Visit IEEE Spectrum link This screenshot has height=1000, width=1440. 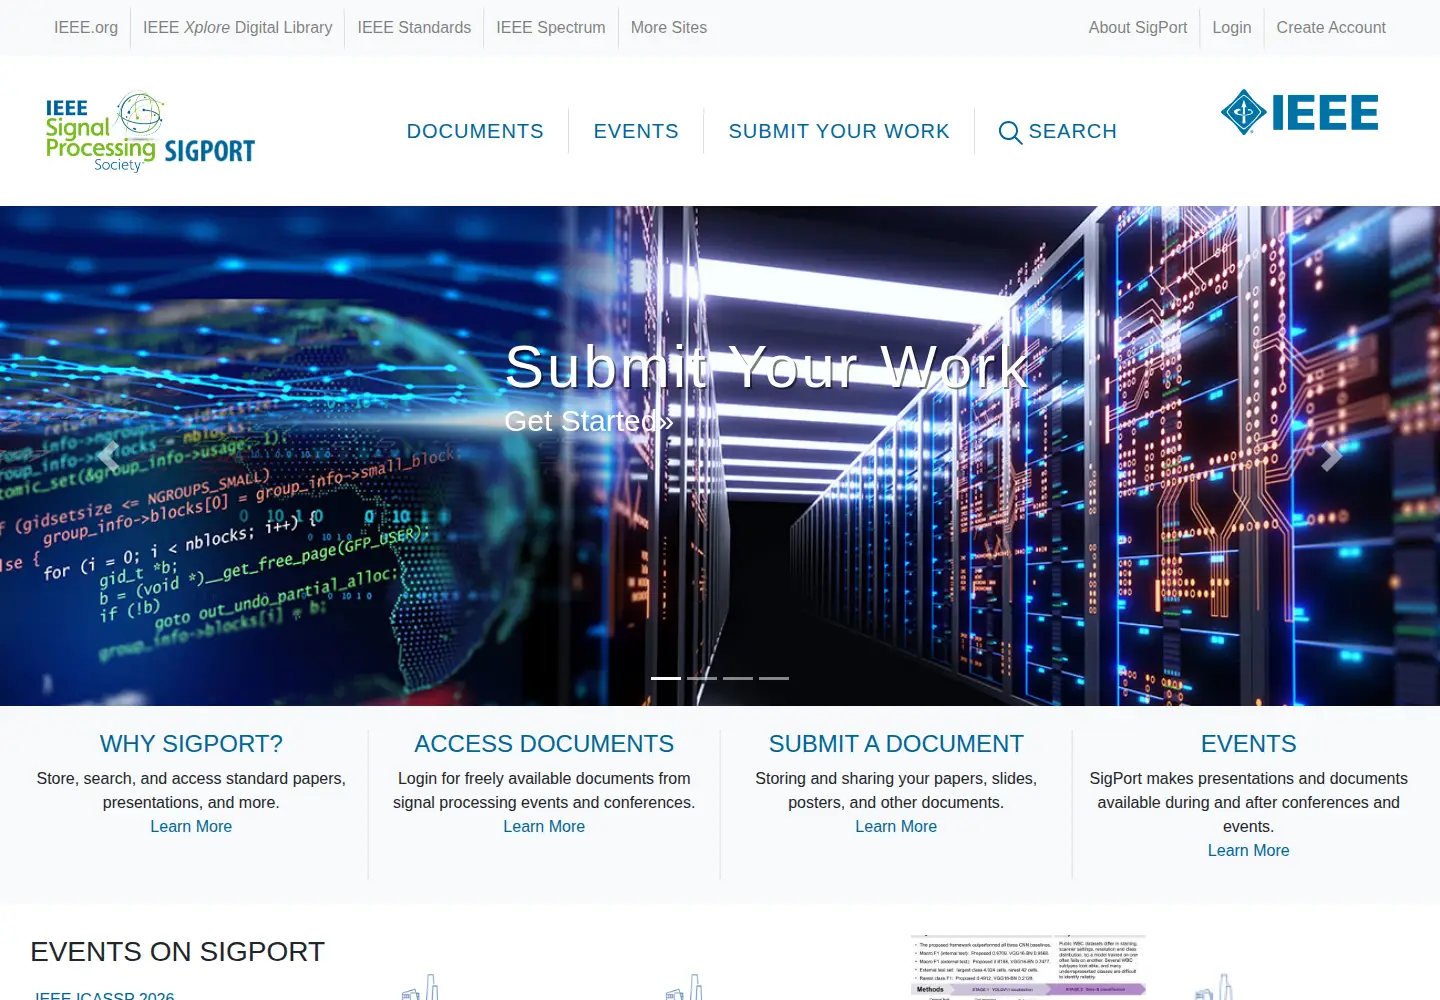point(551,28)
